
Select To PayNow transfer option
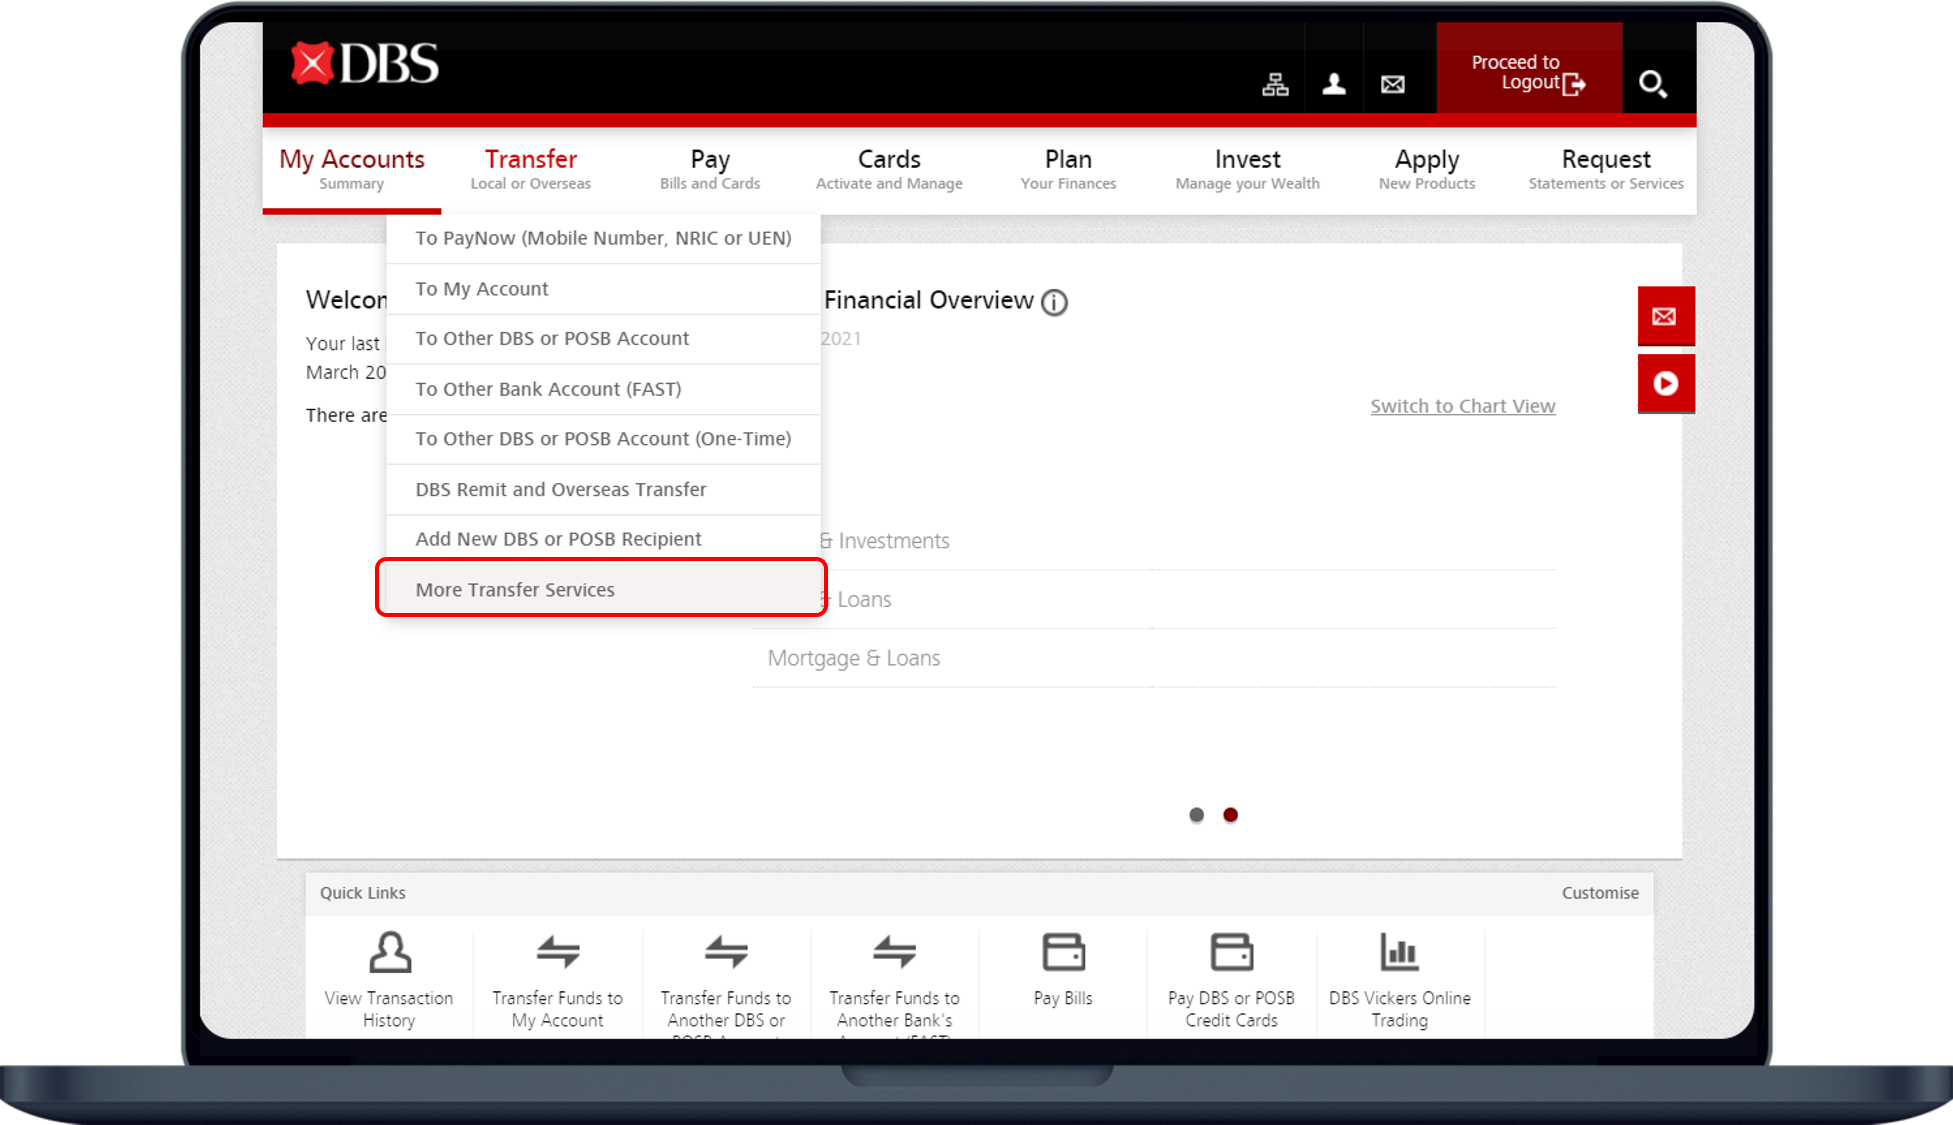(x=603, y=238)
